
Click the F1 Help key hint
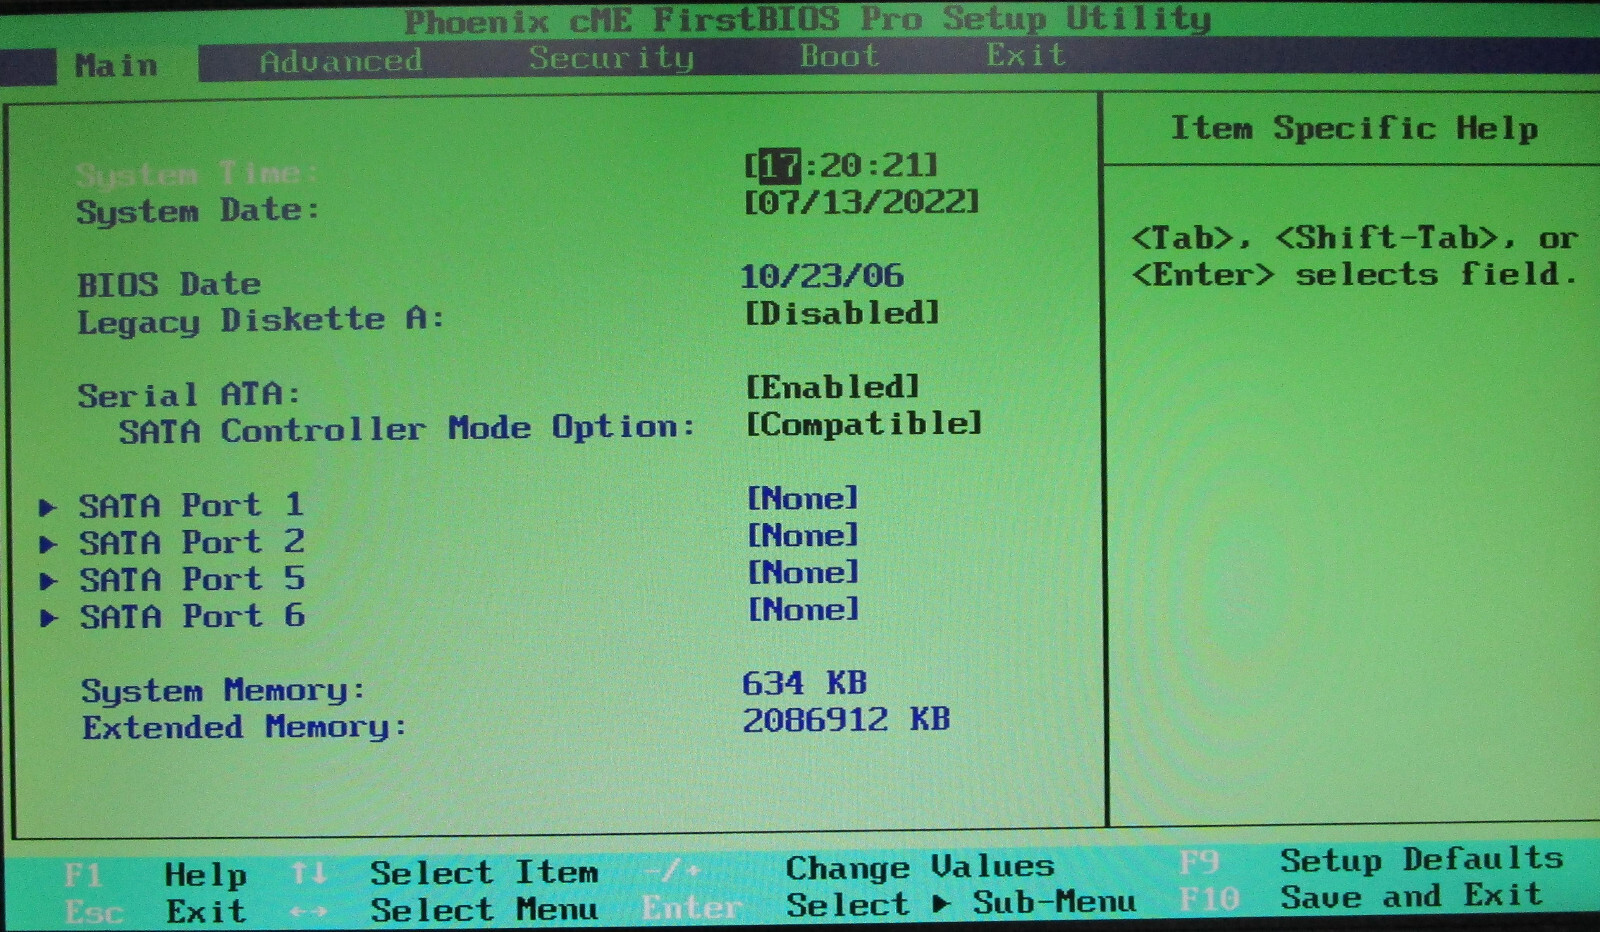pos(155,875)
